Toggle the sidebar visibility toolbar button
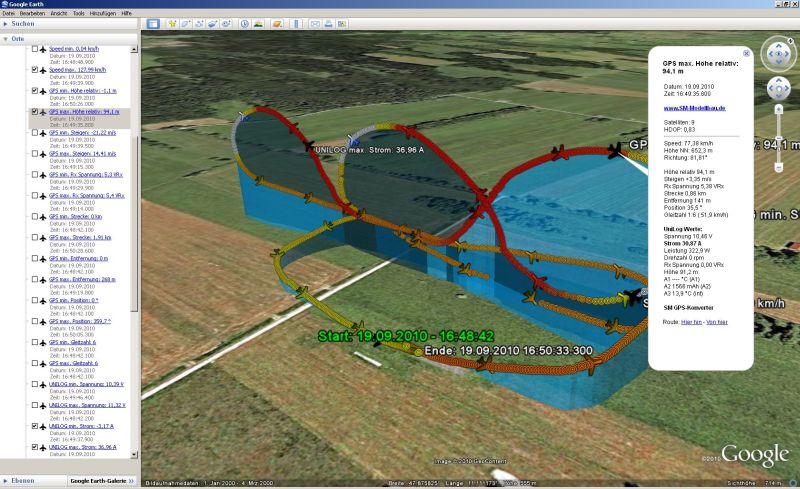This screenshot has height=489, width=800. click(x=153, y=22)
